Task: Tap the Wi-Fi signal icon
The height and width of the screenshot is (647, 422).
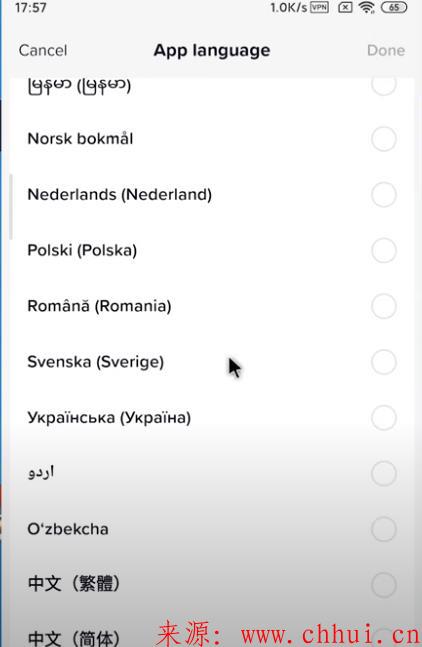Action: (x=366, y=7)
